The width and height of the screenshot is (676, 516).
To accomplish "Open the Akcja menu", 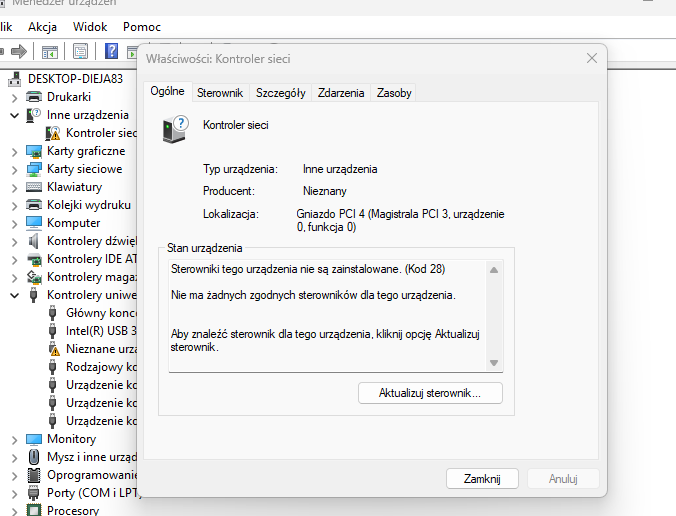I will (x=42, y=27).
